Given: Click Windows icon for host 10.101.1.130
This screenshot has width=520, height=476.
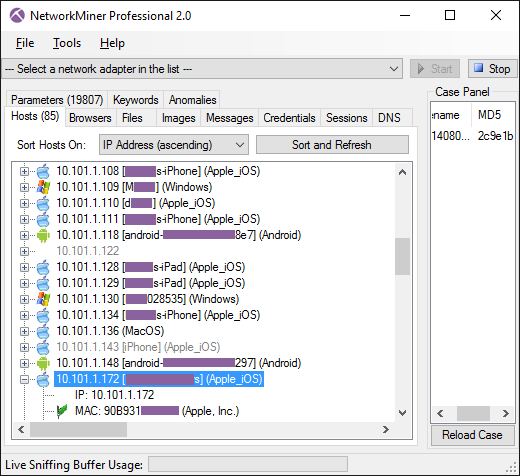Looking at the screenshot, I should coord(43,299).
